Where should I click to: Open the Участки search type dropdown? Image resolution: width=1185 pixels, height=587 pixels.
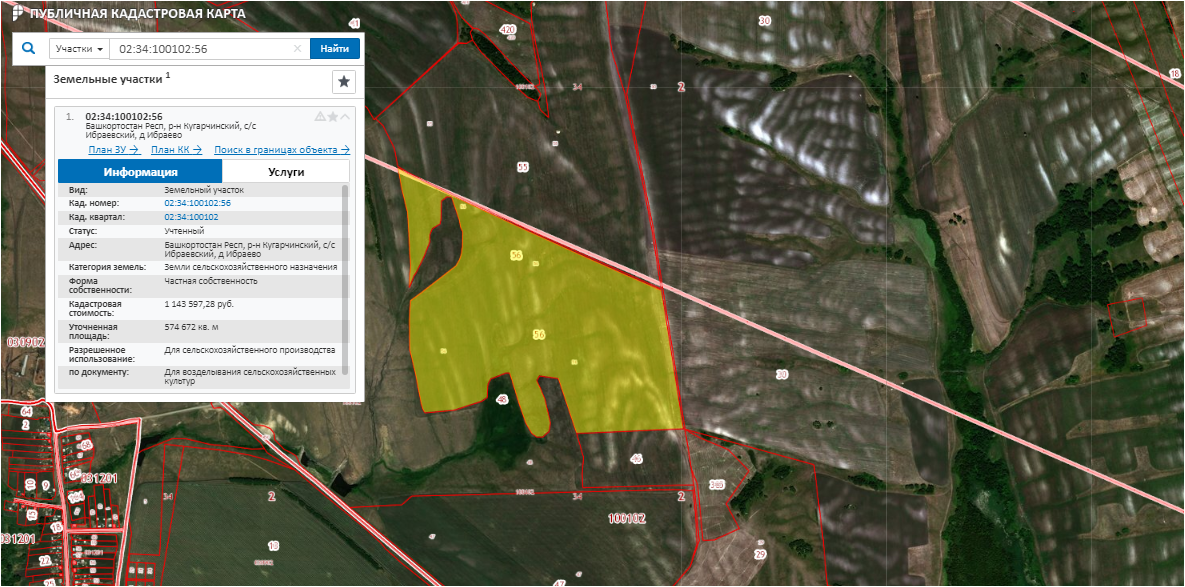tap(79, 48)
